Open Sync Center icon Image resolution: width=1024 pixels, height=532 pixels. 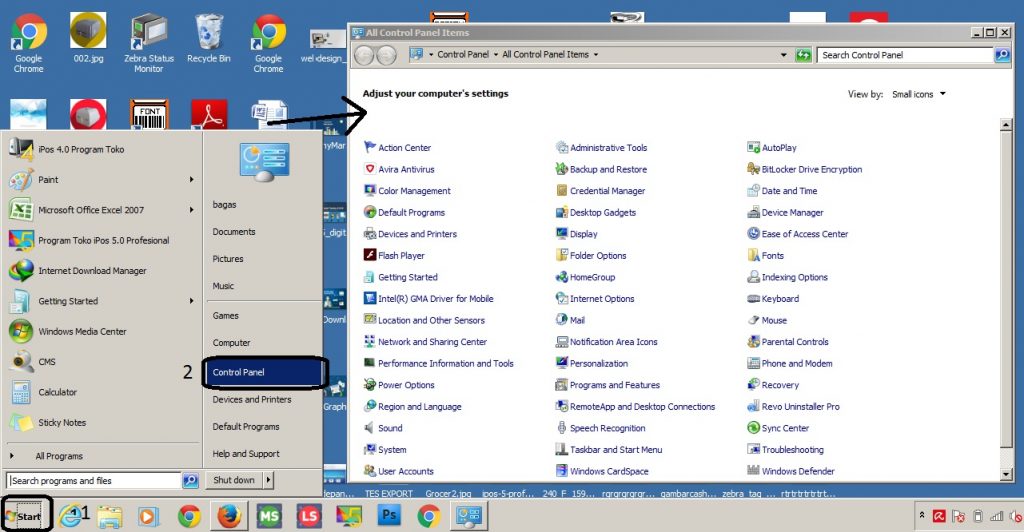click(754, 428)
